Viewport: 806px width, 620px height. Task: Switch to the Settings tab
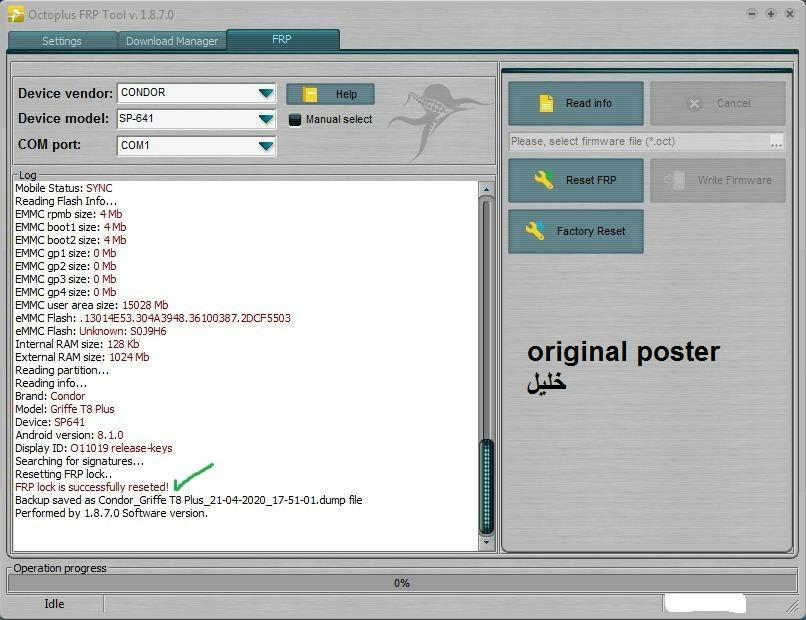click(x=62, y=41)
